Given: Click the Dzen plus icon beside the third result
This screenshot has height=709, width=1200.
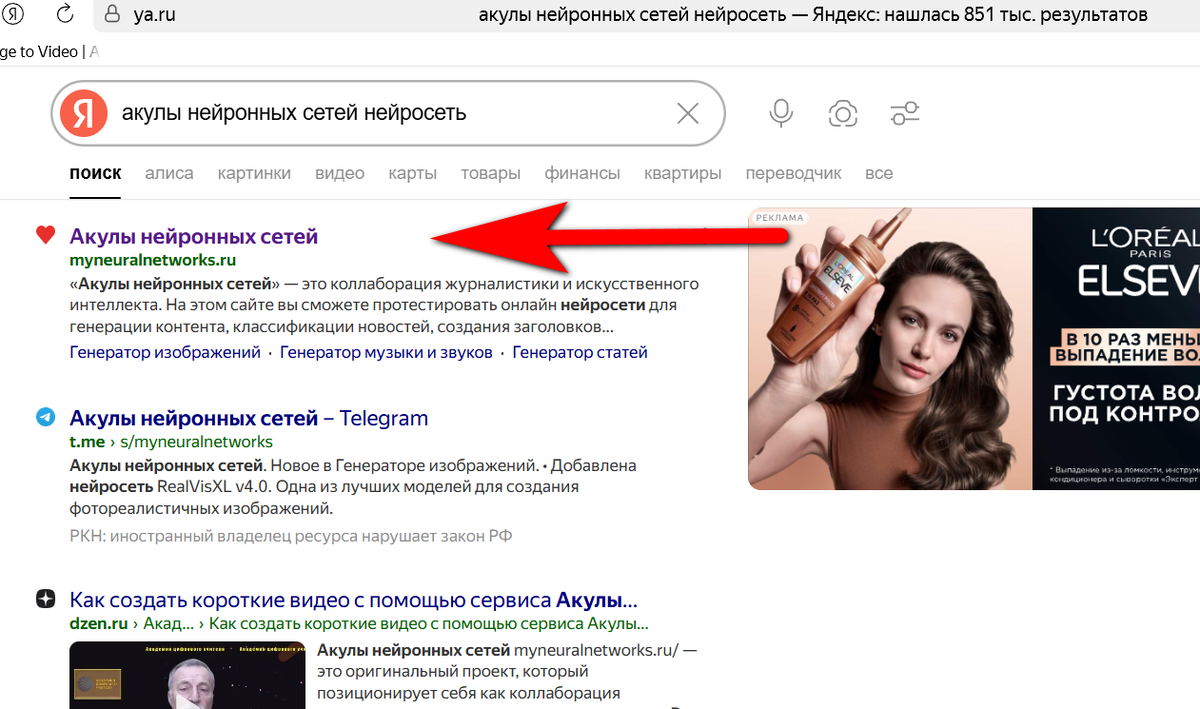Looking at the screenshot, I should [x=44, y=597].
